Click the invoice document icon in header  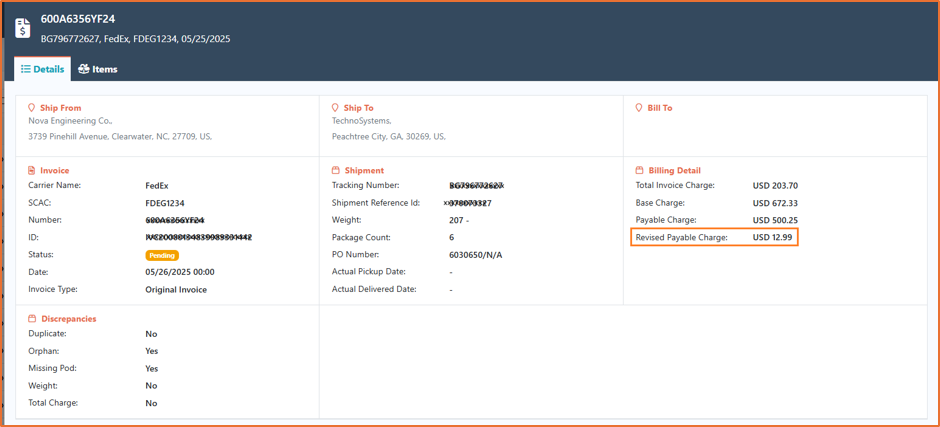tap(23, 28)
